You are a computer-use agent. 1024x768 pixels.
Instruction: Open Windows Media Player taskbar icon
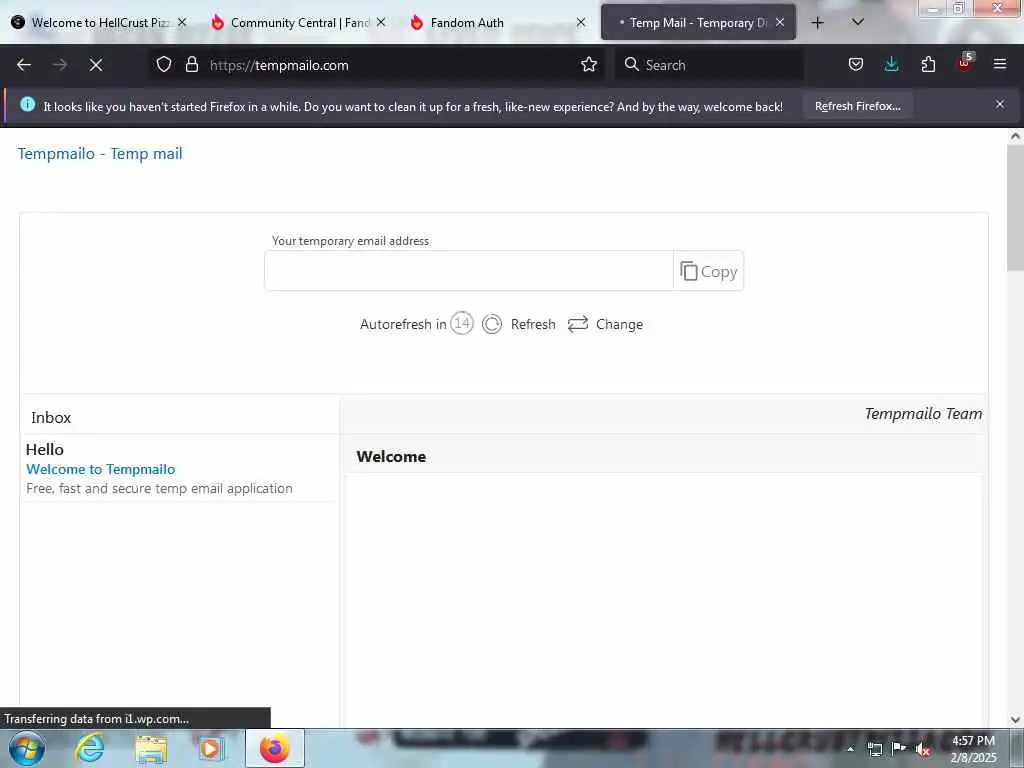(210, 749)
